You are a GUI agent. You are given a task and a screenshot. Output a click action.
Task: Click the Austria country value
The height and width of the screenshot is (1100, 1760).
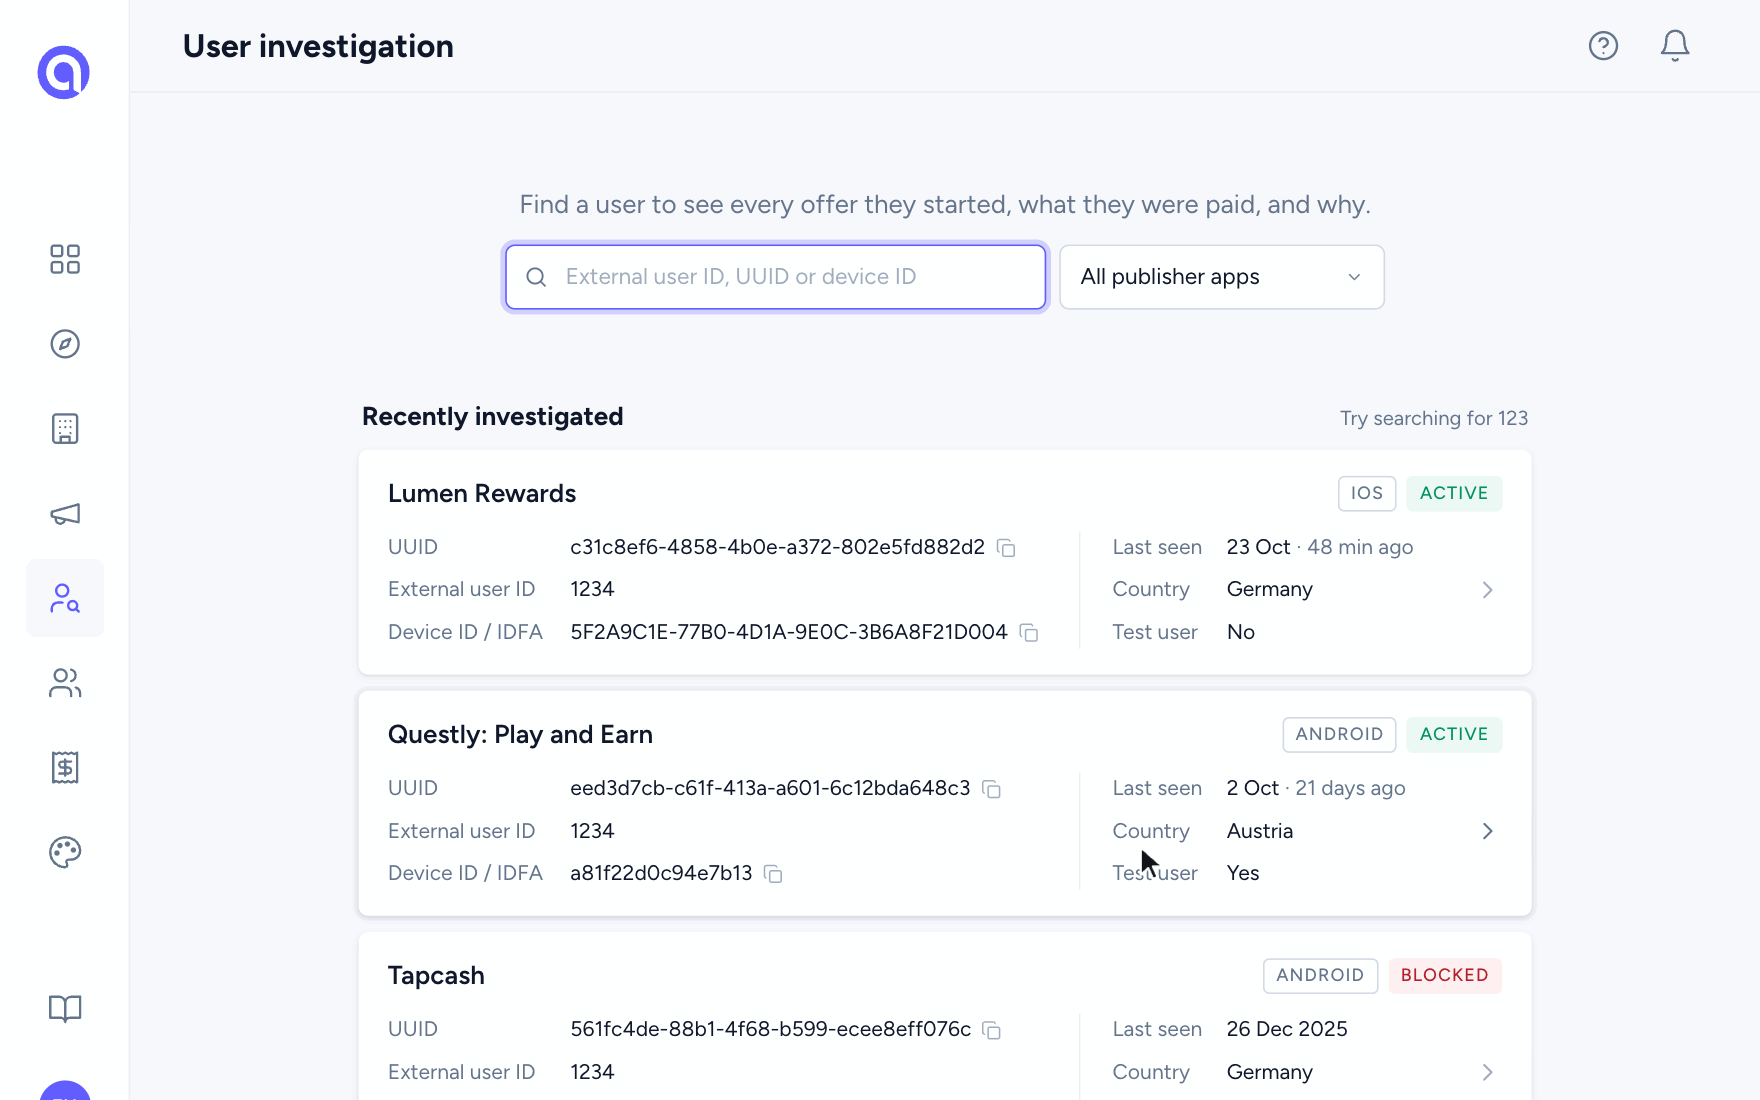pyautogui.click(x=1260, y=831)
